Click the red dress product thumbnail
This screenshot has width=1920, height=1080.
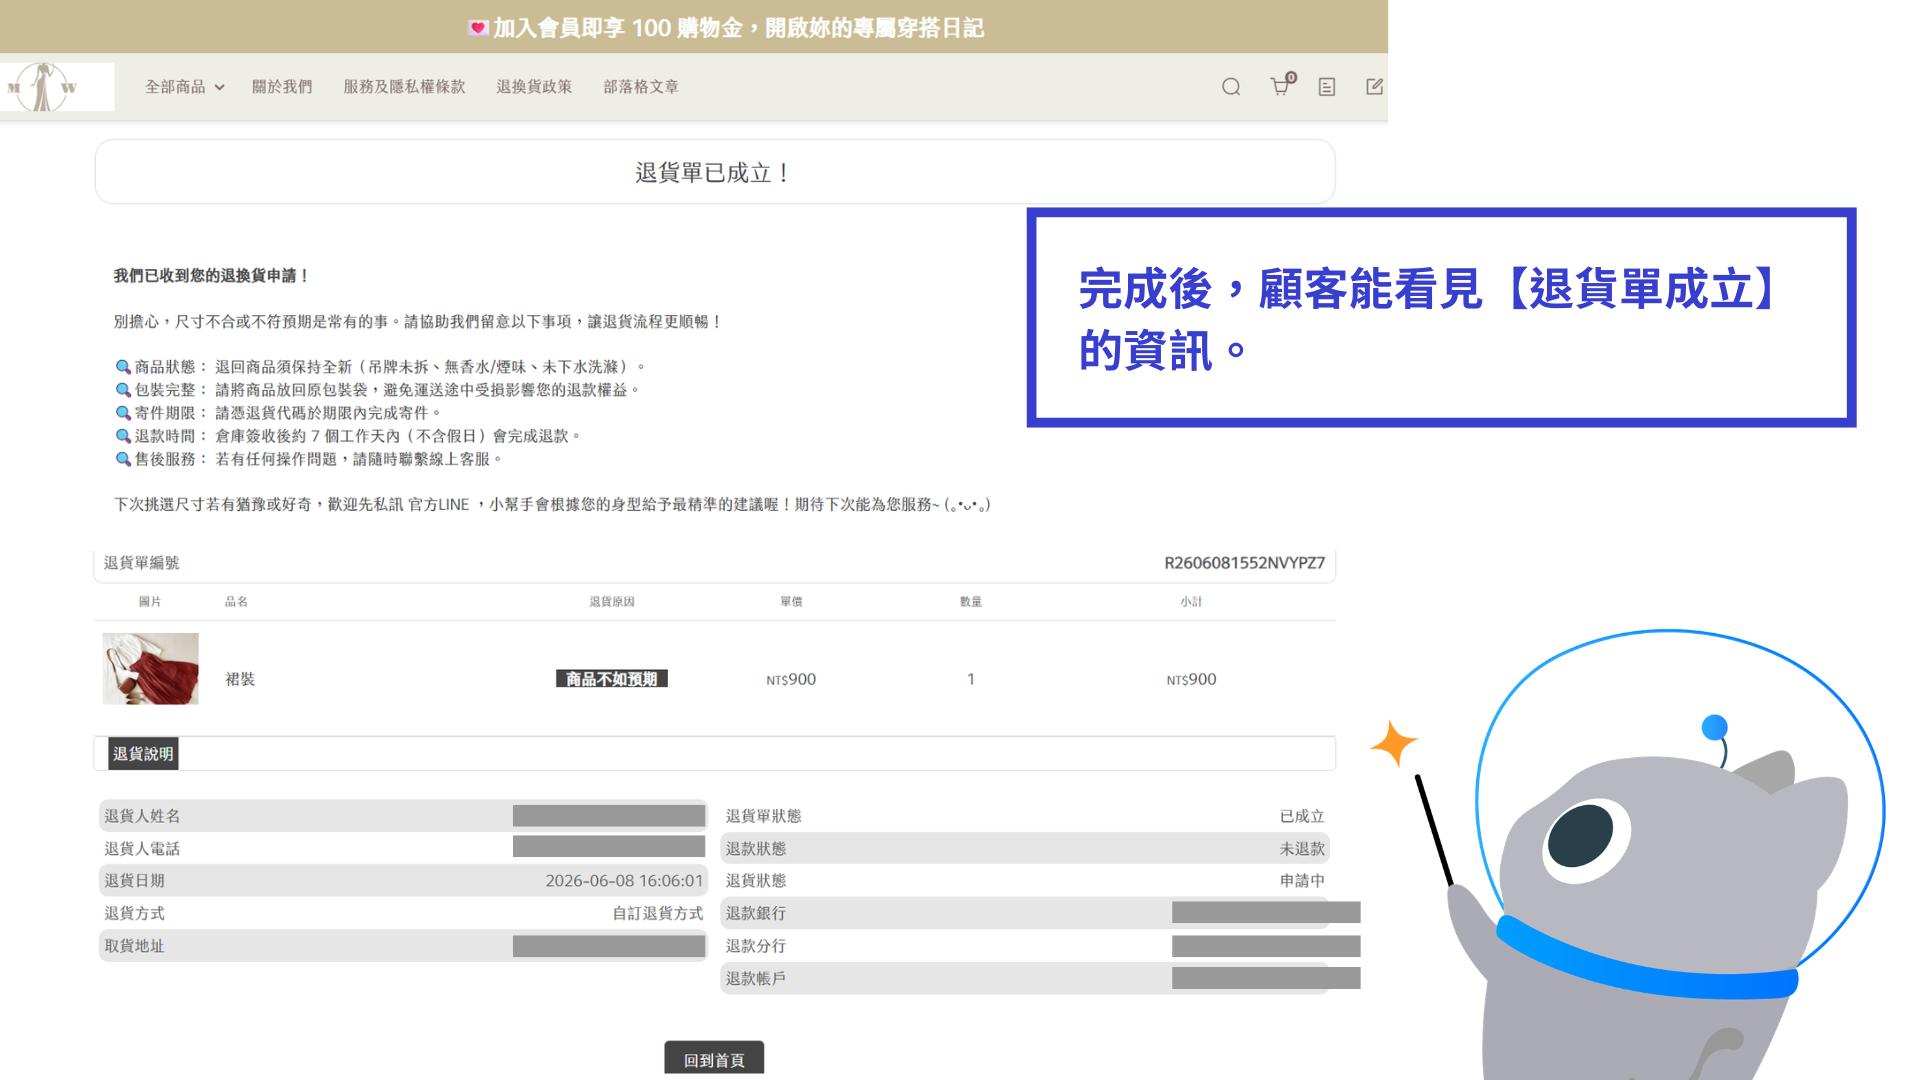coord(151,668)
